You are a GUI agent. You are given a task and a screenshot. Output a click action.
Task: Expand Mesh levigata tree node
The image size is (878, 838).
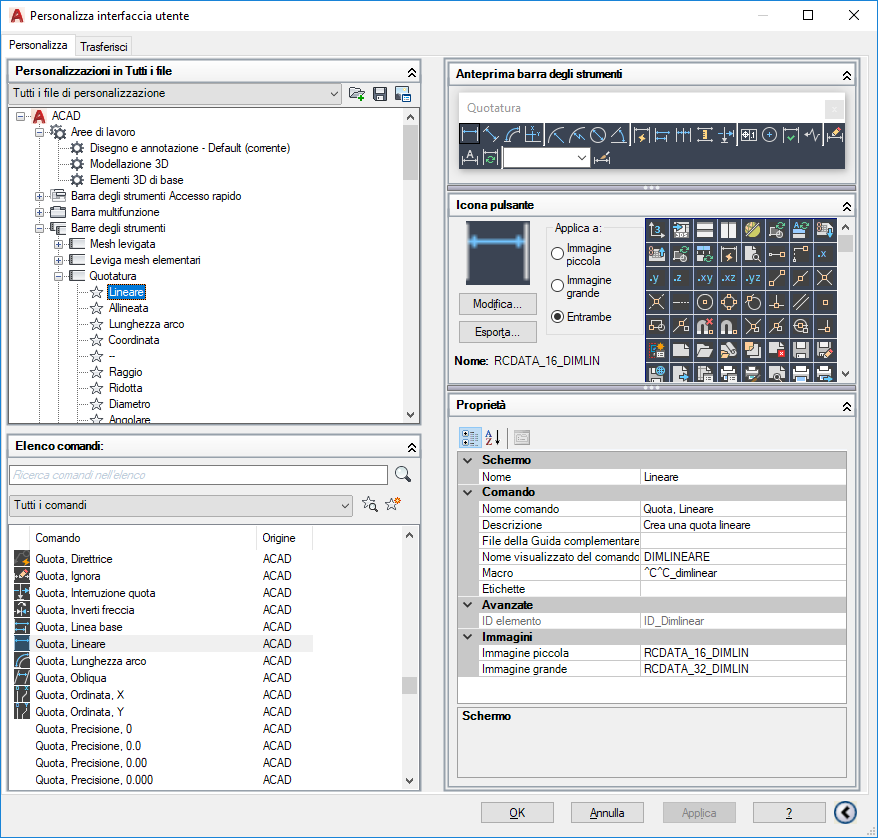point(58,244)
